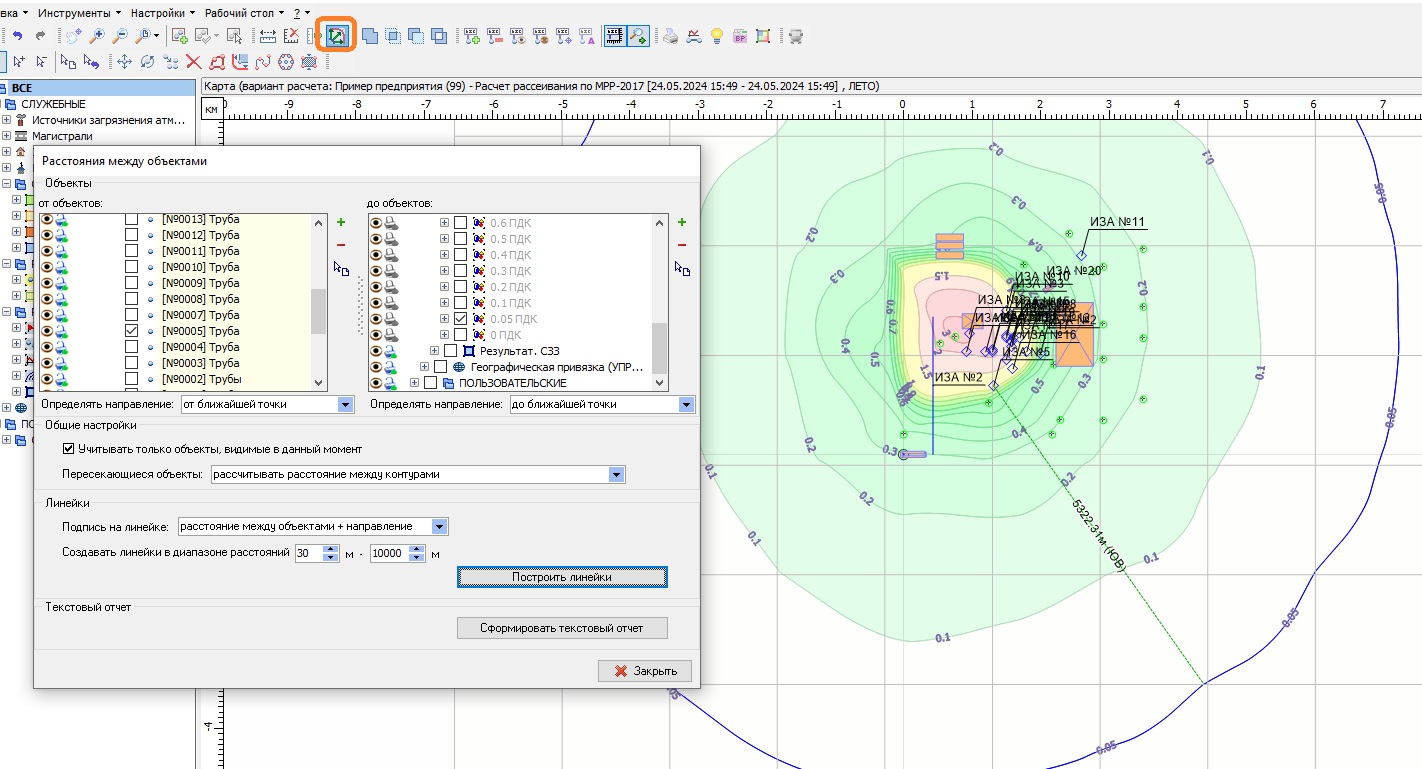1422x769 pixels.
Task: Click the red X delete tool icon
Action: click(194, 62)
